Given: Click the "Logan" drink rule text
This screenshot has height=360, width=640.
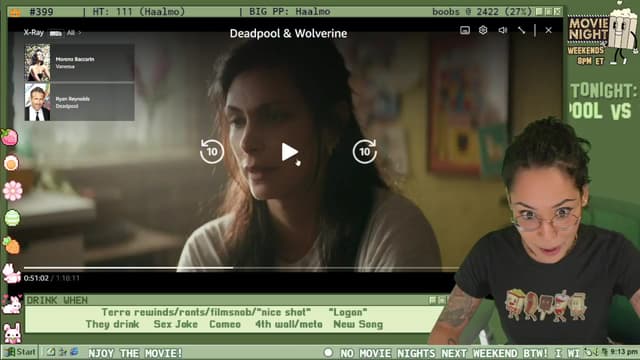Looking at the screenshot, I should coord(348,312).
